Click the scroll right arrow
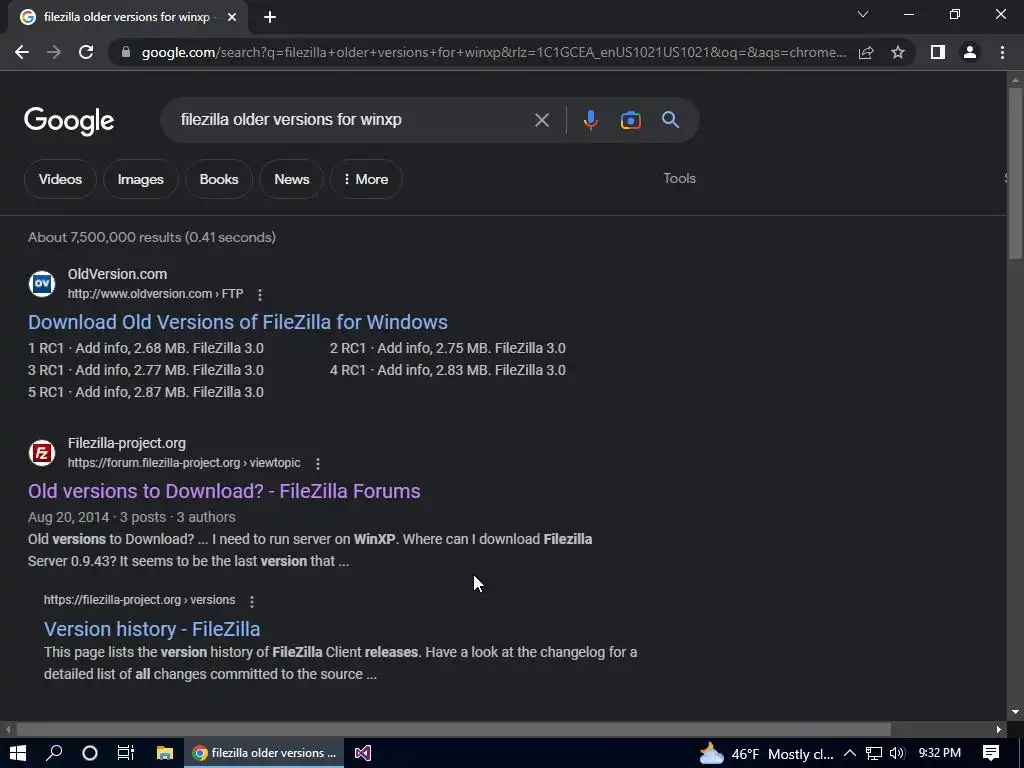The height and width of the screenshot is (768, 1024). click(999, 729)
